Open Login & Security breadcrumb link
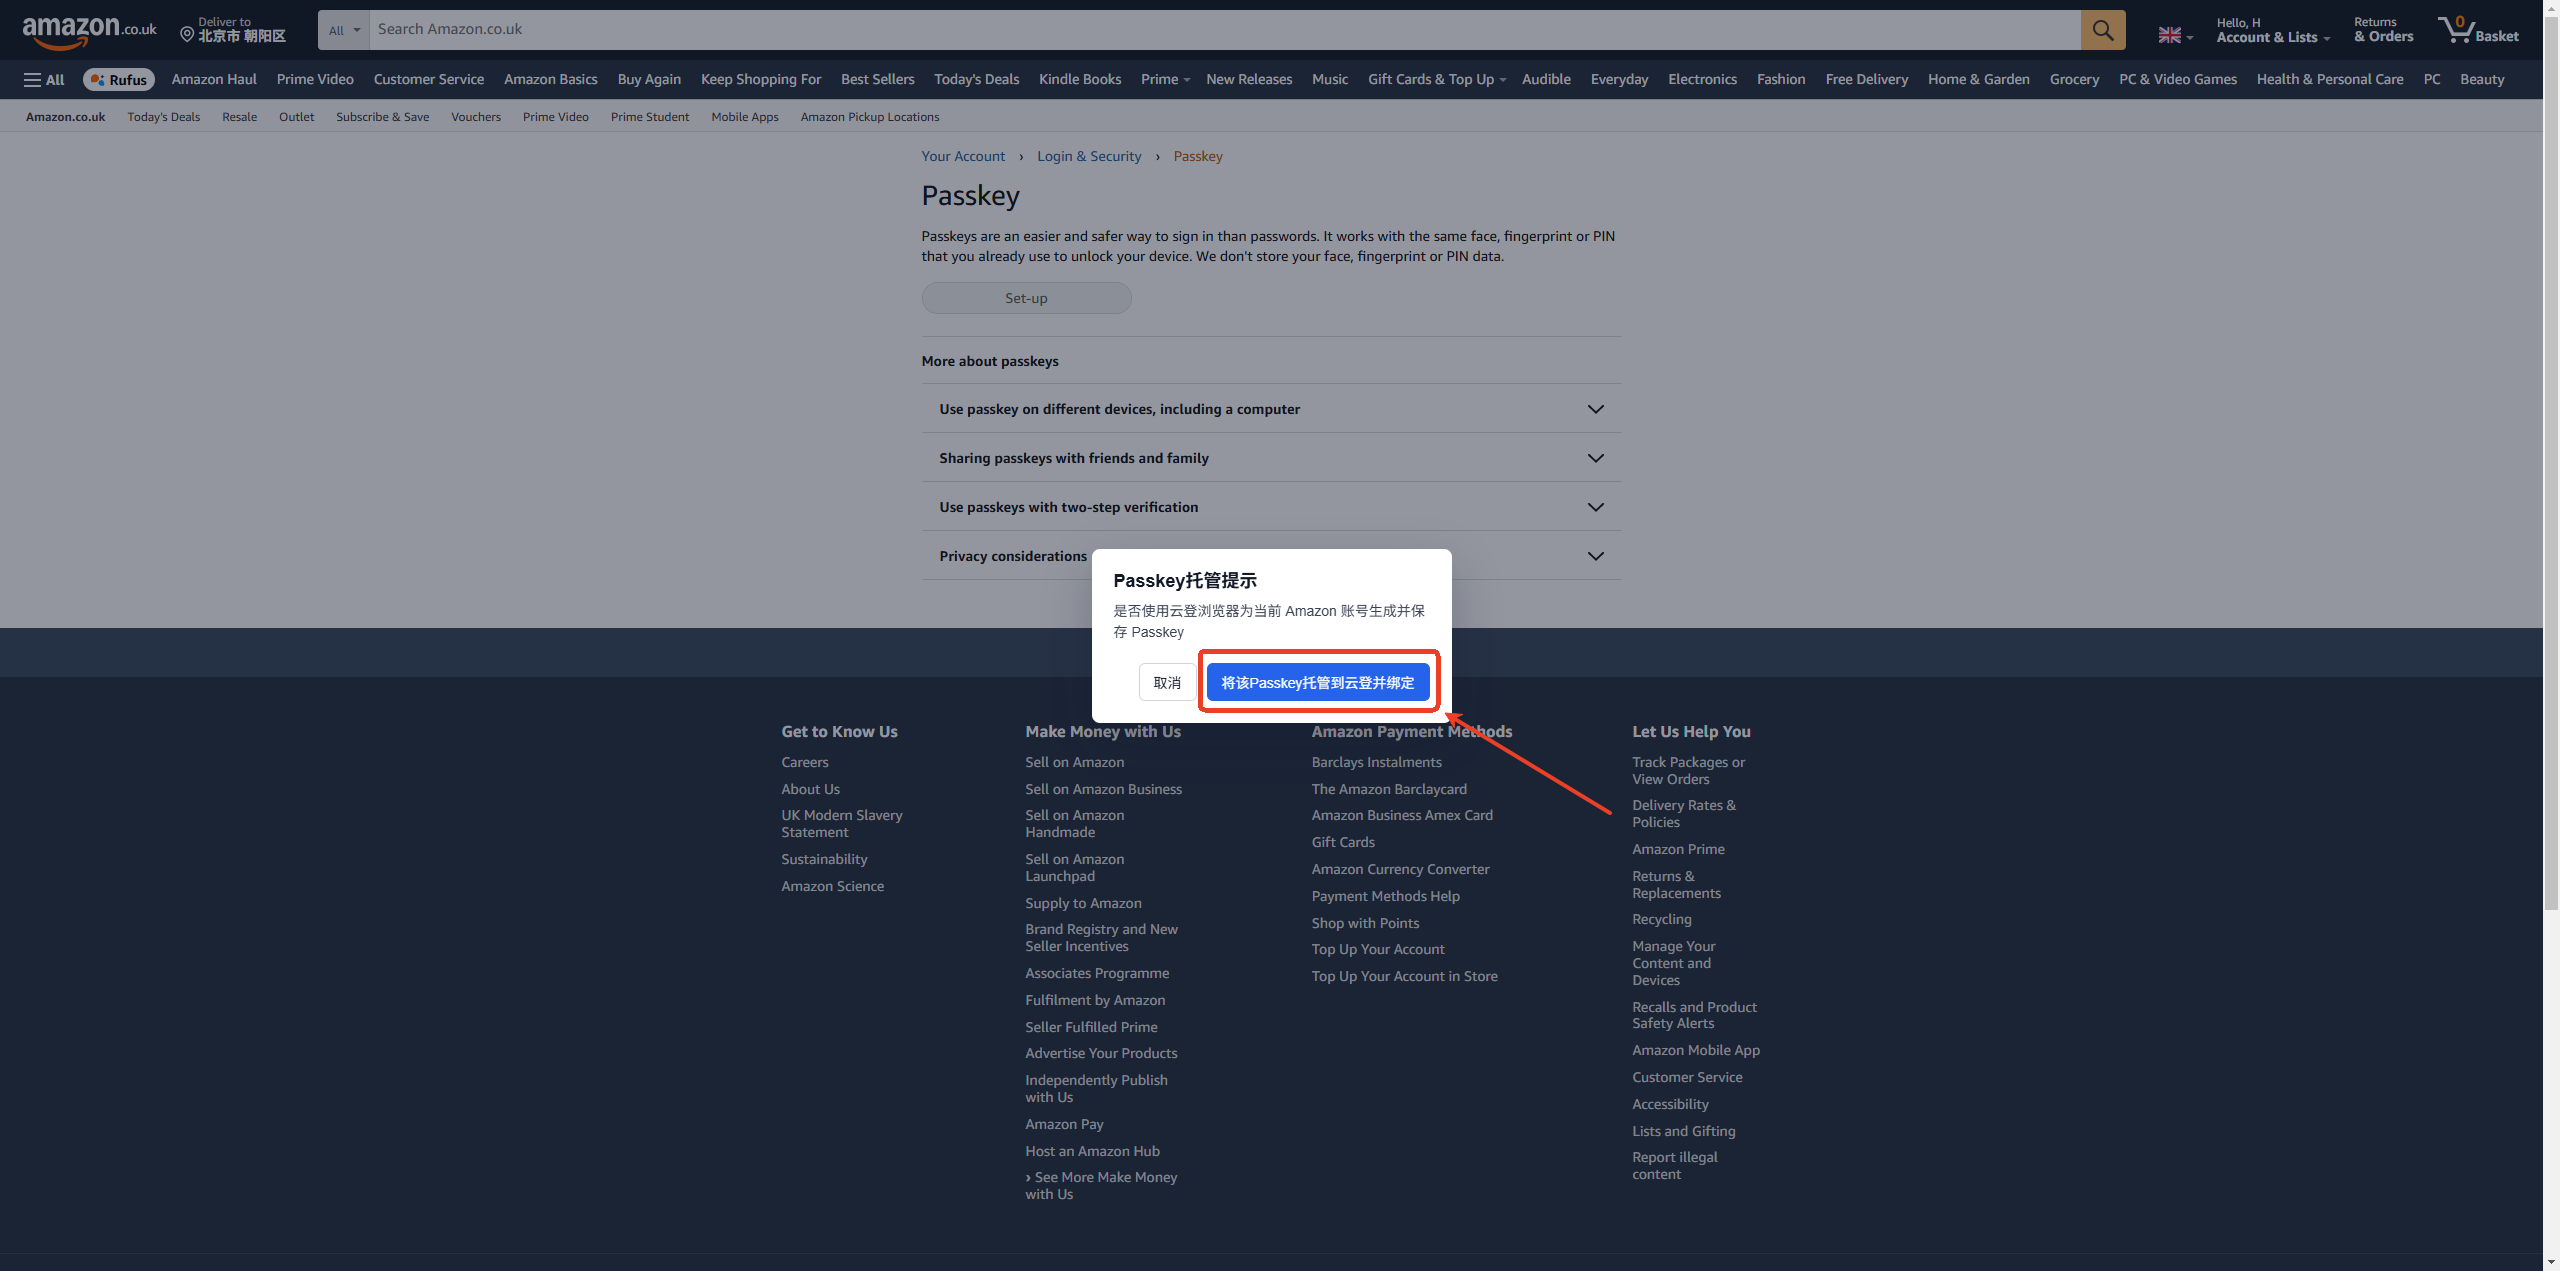 pos(1089,157)
